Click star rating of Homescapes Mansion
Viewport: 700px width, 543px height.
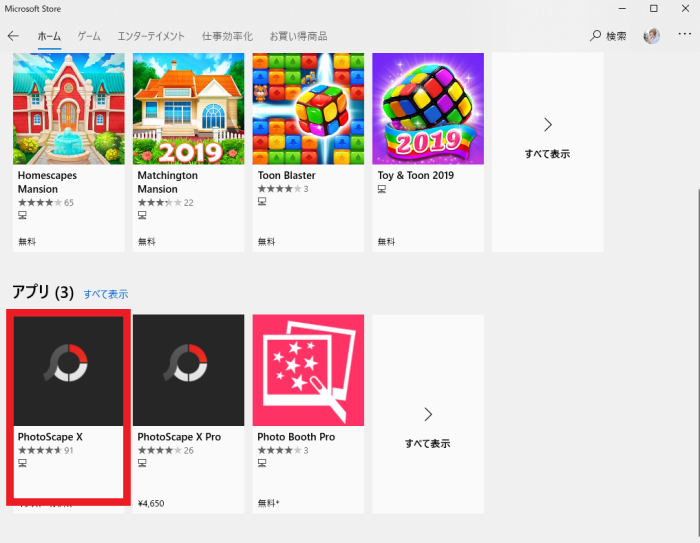pos(40,203)
